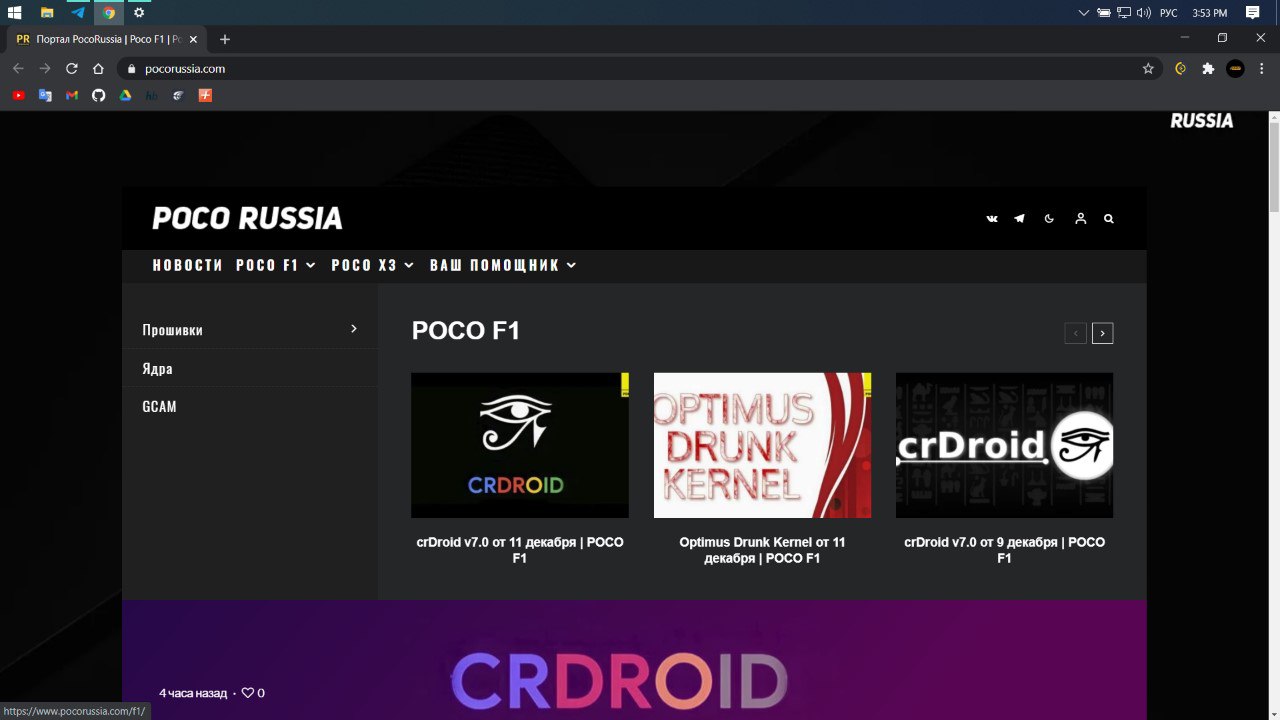
Task: Open File Explorer from the taskbar
Action: pyautogui.click(x=47, y=13)
